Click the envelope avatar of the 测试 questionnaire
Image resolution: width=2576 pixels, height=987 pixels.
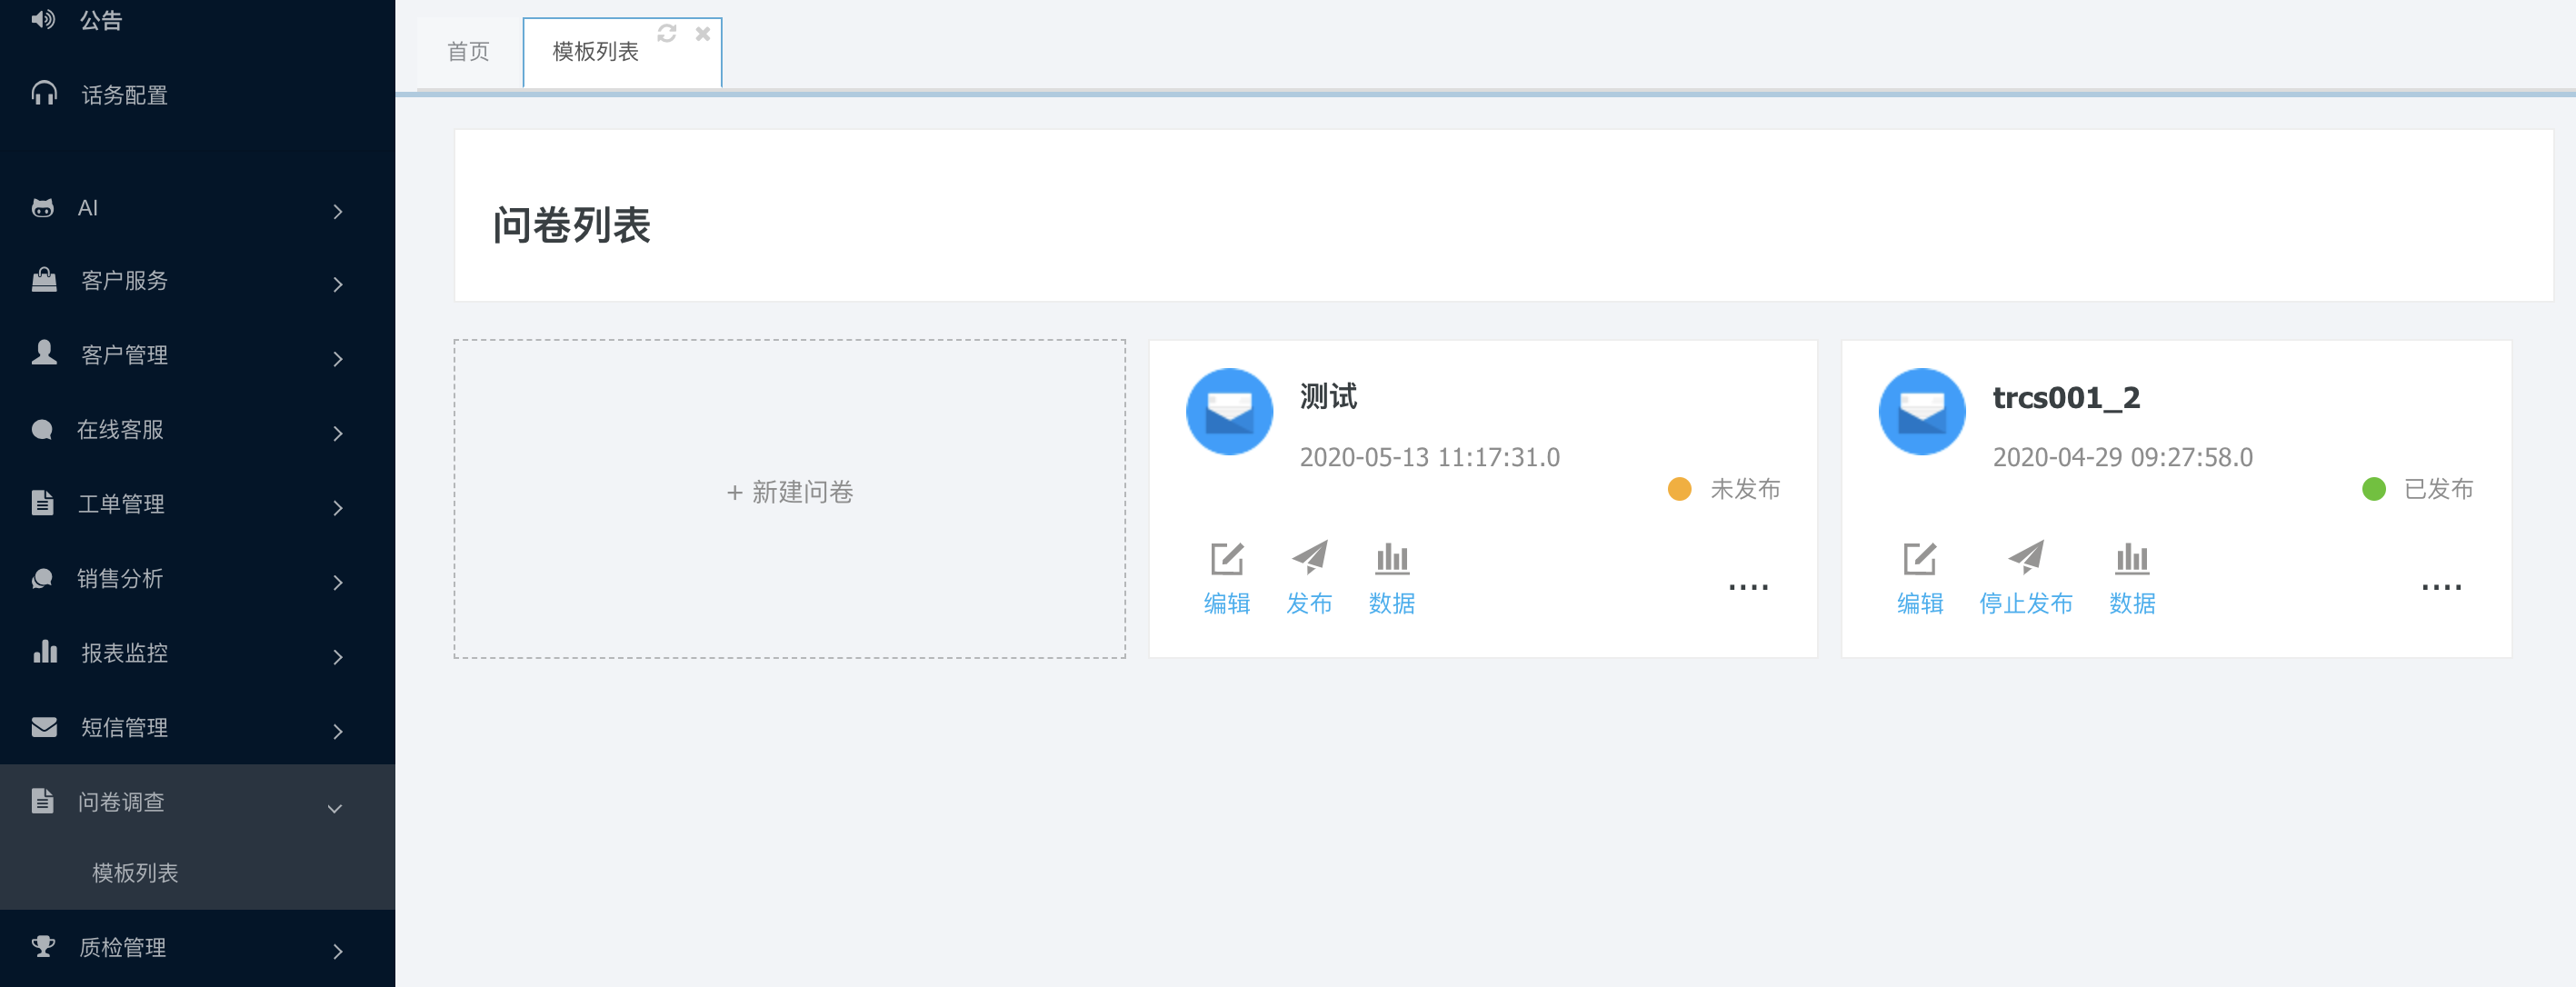[1229, 412]
